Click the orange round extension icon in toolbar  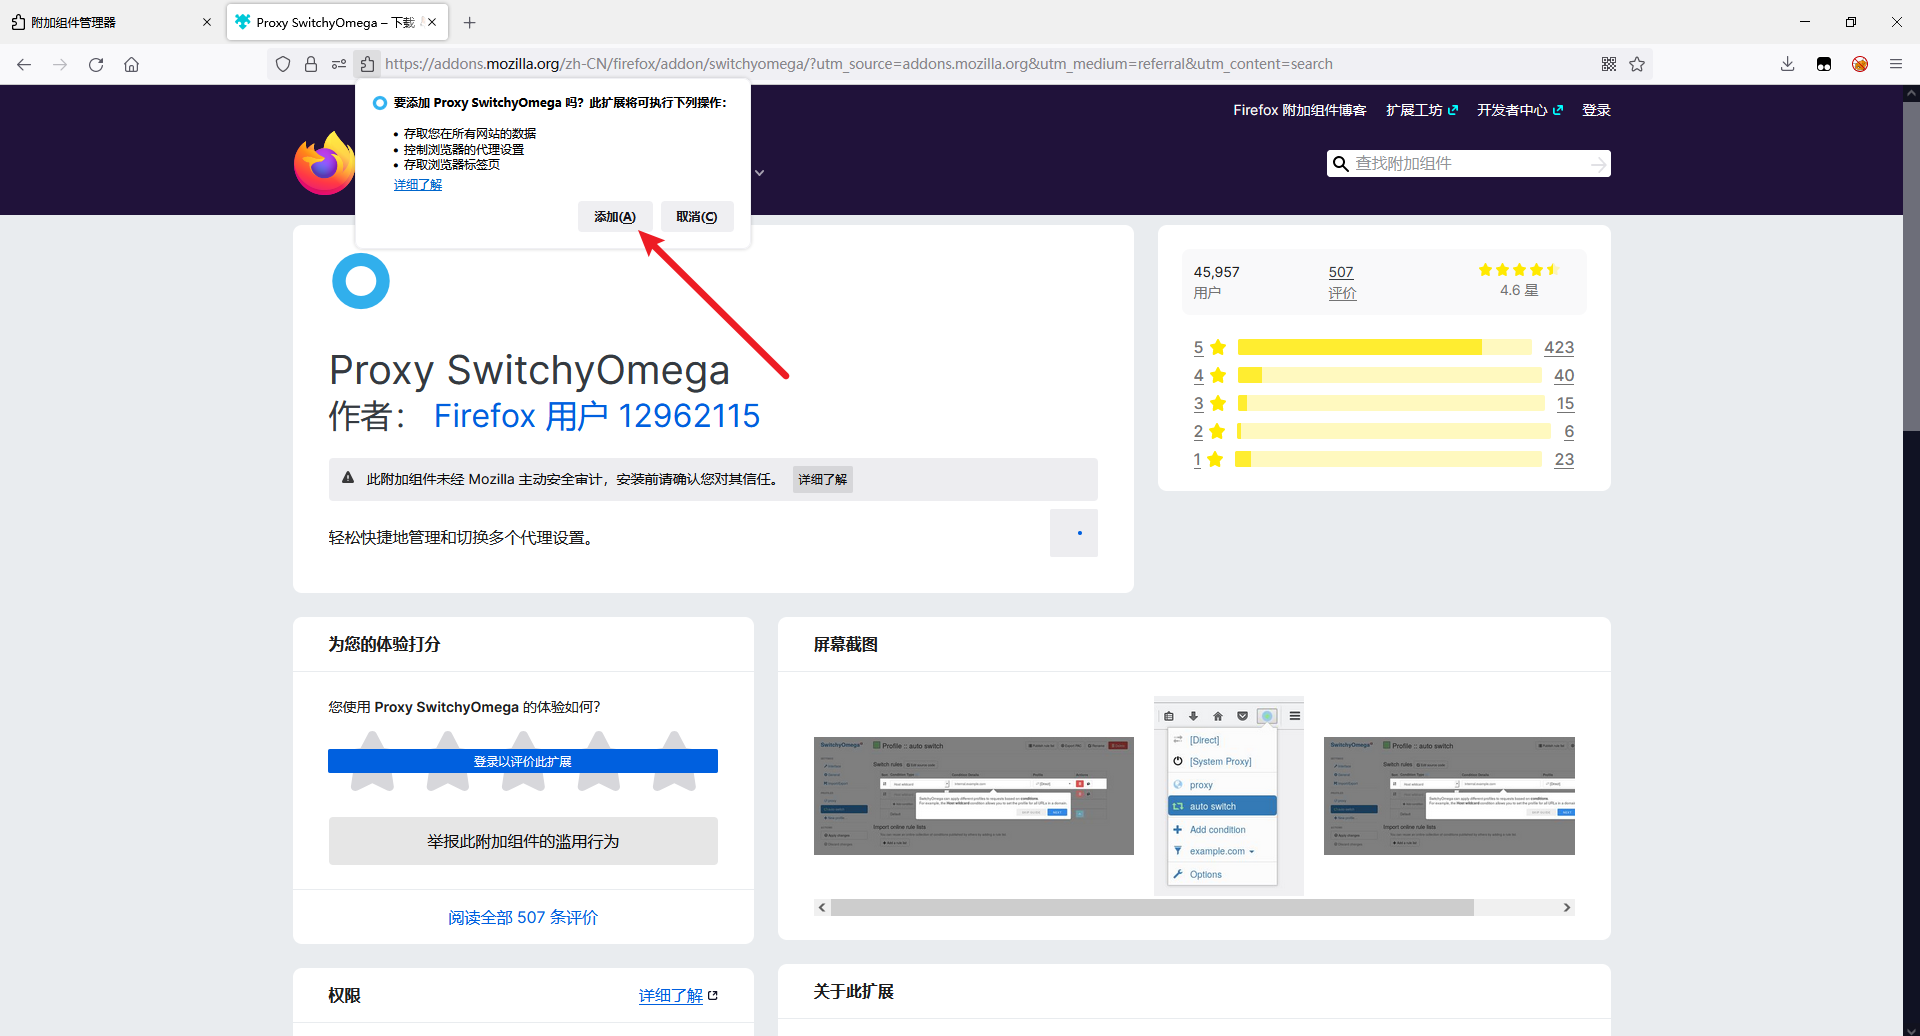(1860, 64)
